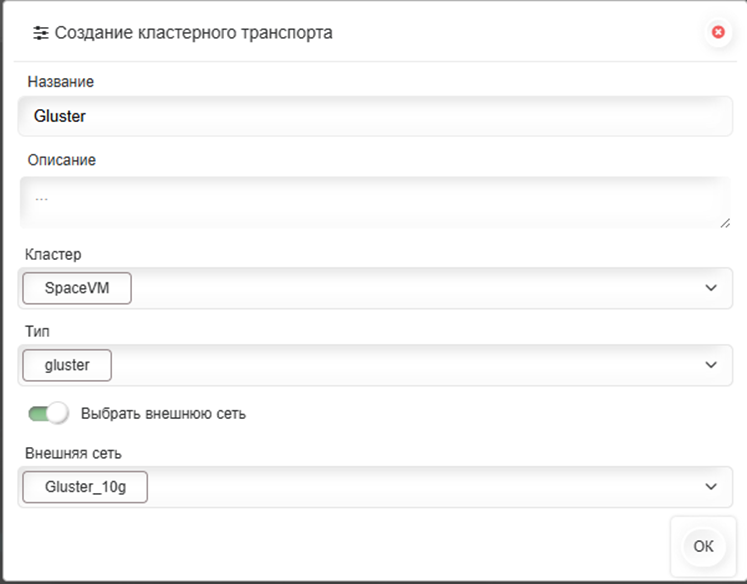747x584 pixels.
Task: Click the Описание field label
Action: tap(62, 159)
